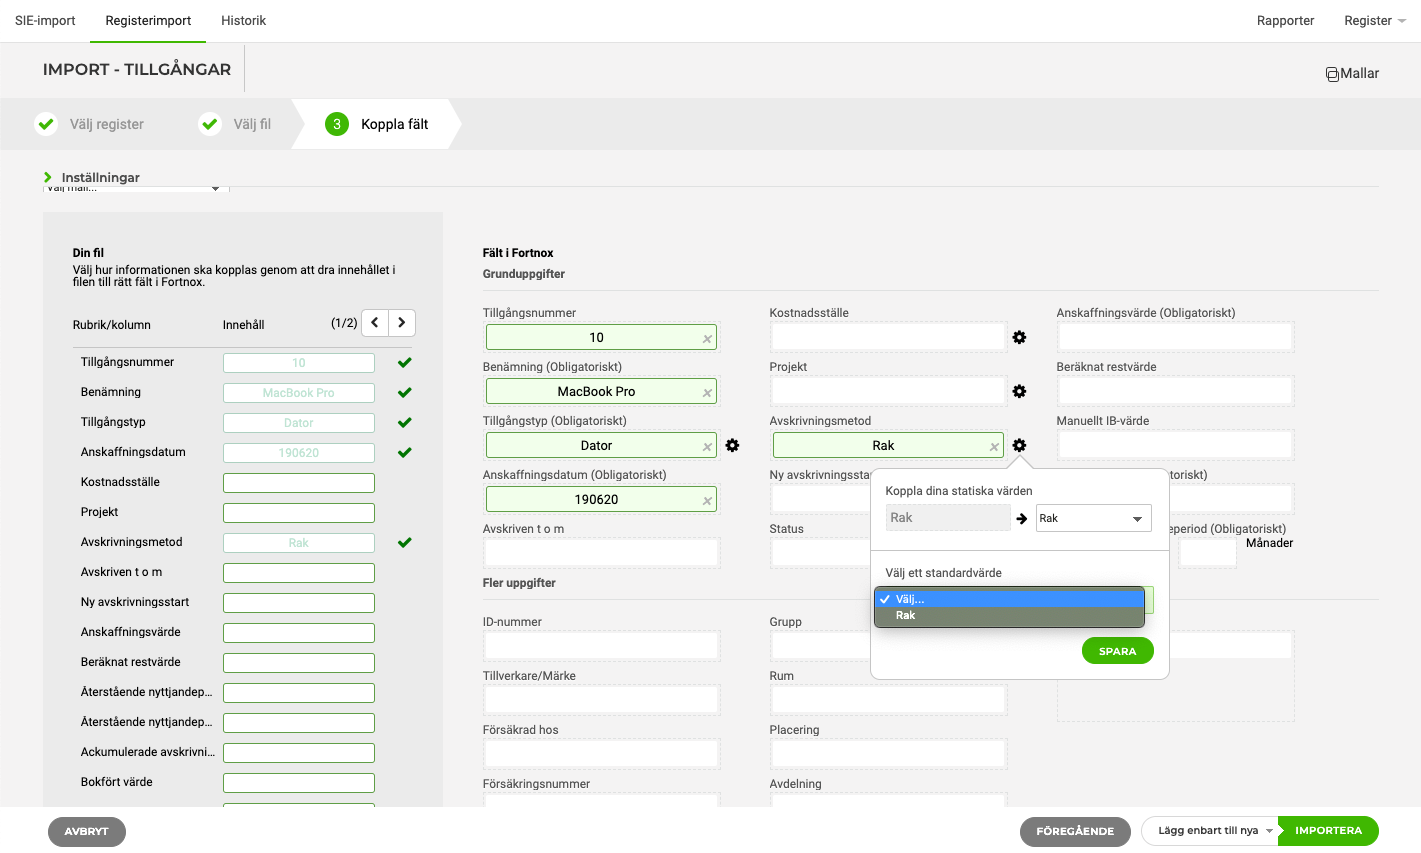Screen dimensions: 1421x853
Task: Open settings gear next to Kostnadsställe field
Action: point(1019,338)
